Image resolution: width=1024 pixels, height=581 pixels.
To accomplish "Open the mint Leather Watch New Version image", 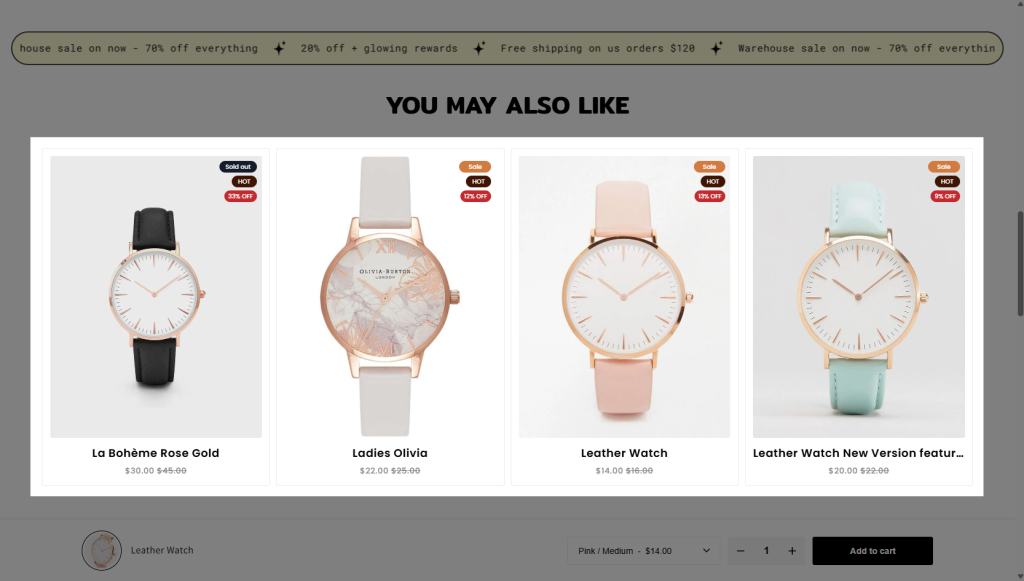I will (859, 296).
